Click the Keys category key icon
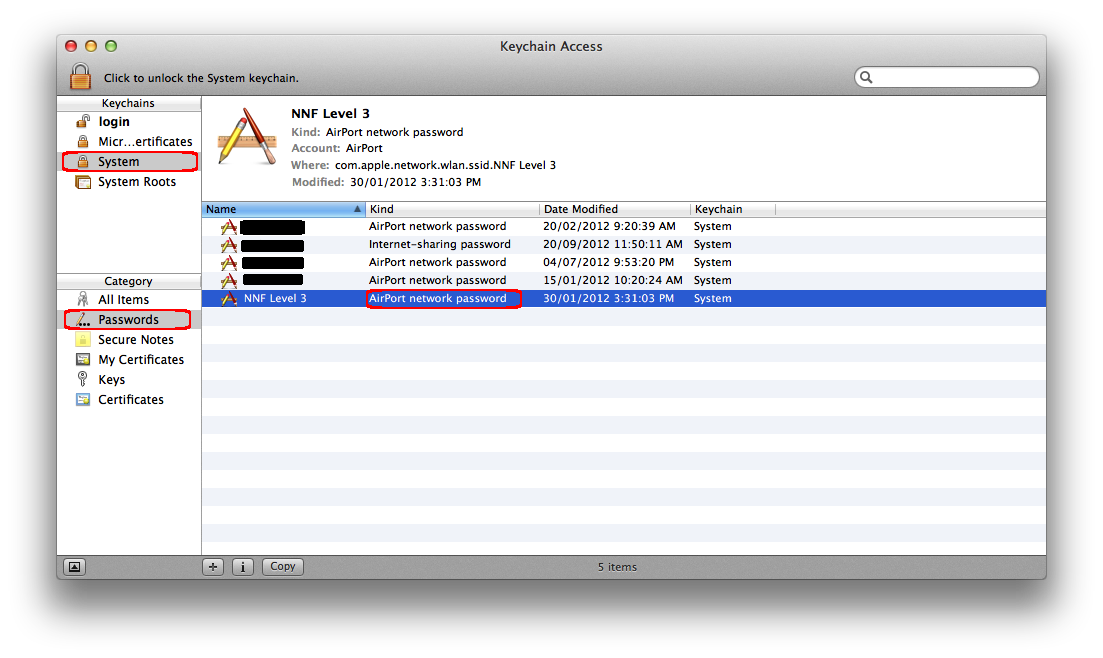 (x=82, y=379)
